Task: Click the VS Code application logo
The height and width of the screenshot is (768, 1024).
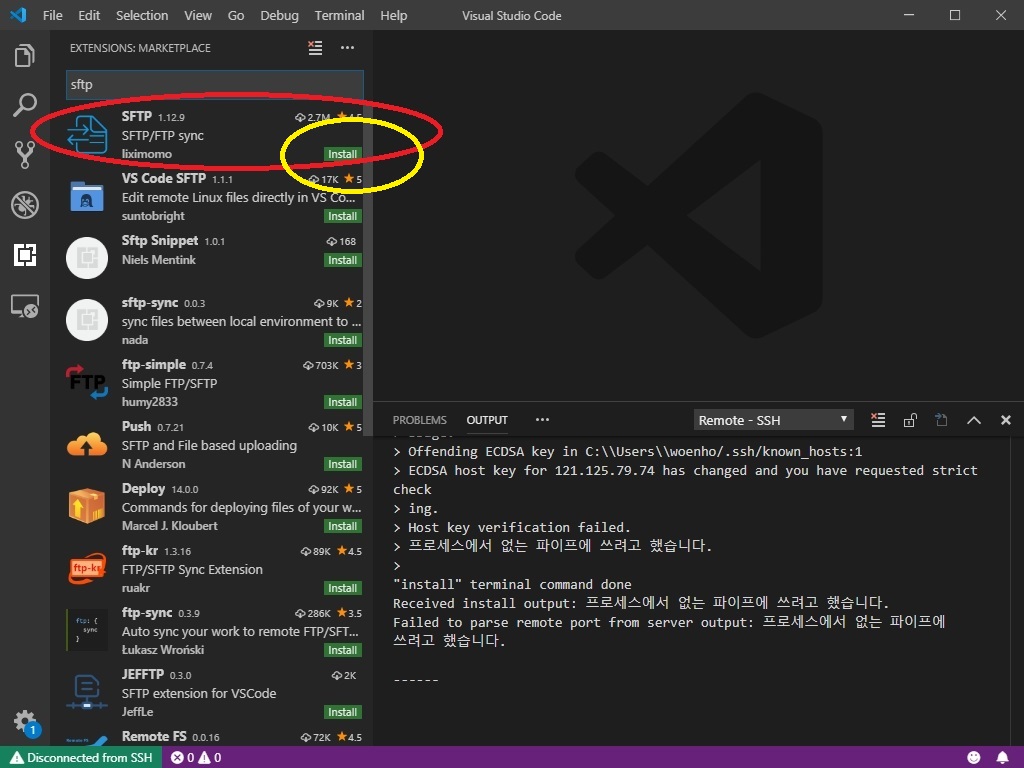Action: (18, 15)
